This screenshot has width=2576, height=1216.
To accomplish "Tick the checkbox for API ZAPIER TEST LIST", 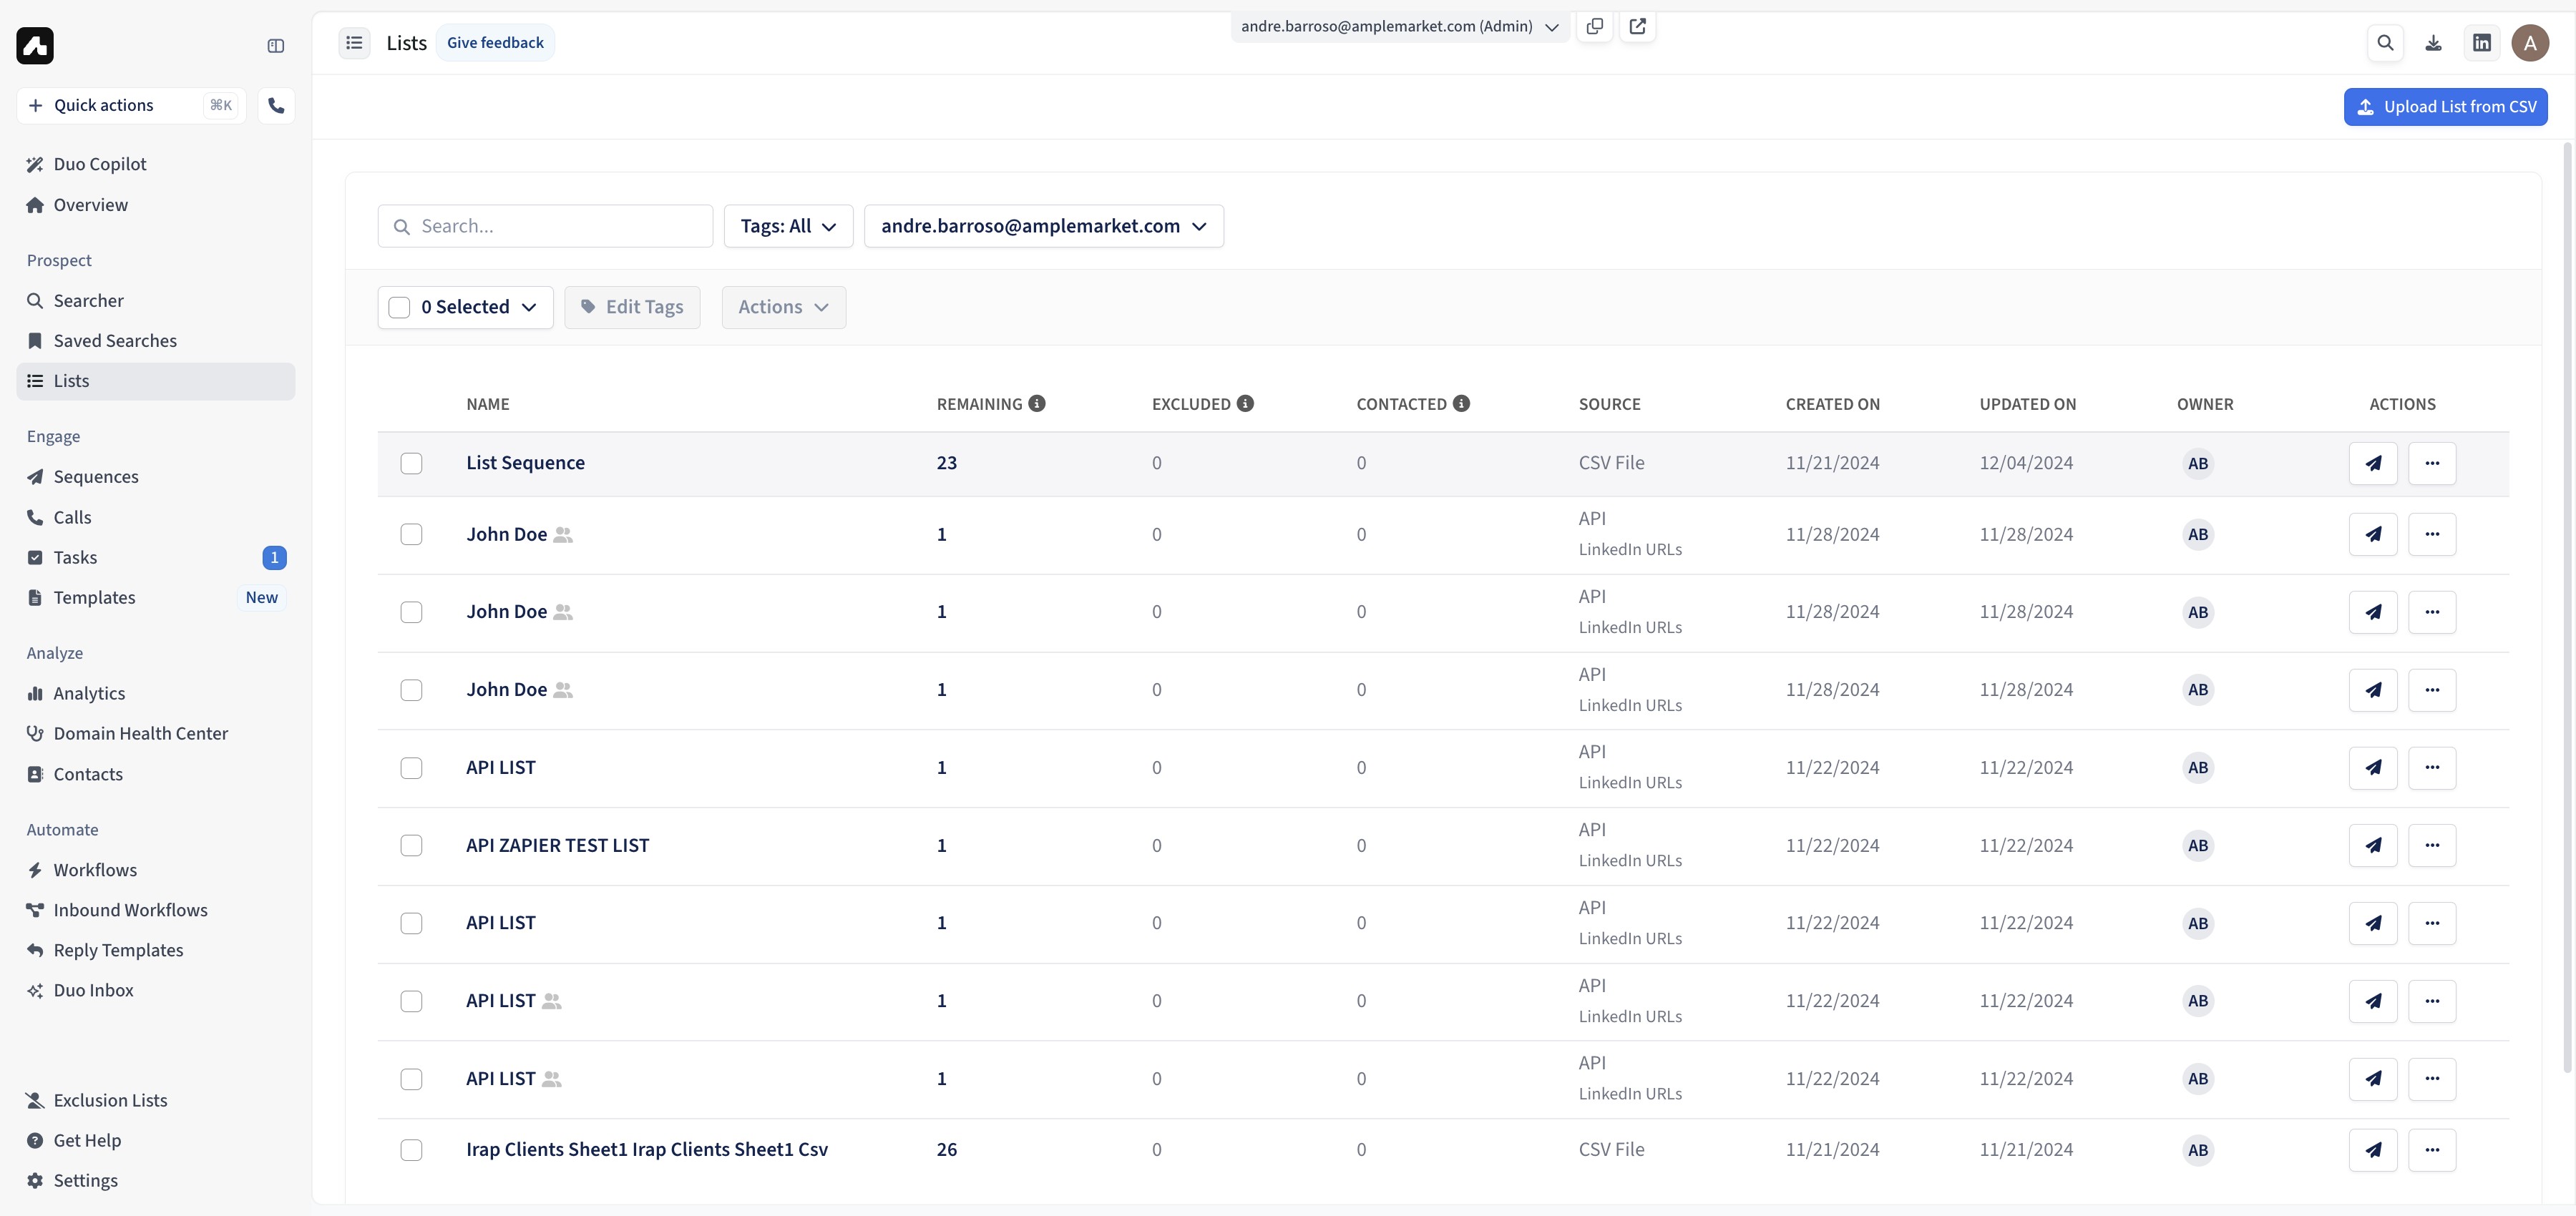I will point(411,845).
